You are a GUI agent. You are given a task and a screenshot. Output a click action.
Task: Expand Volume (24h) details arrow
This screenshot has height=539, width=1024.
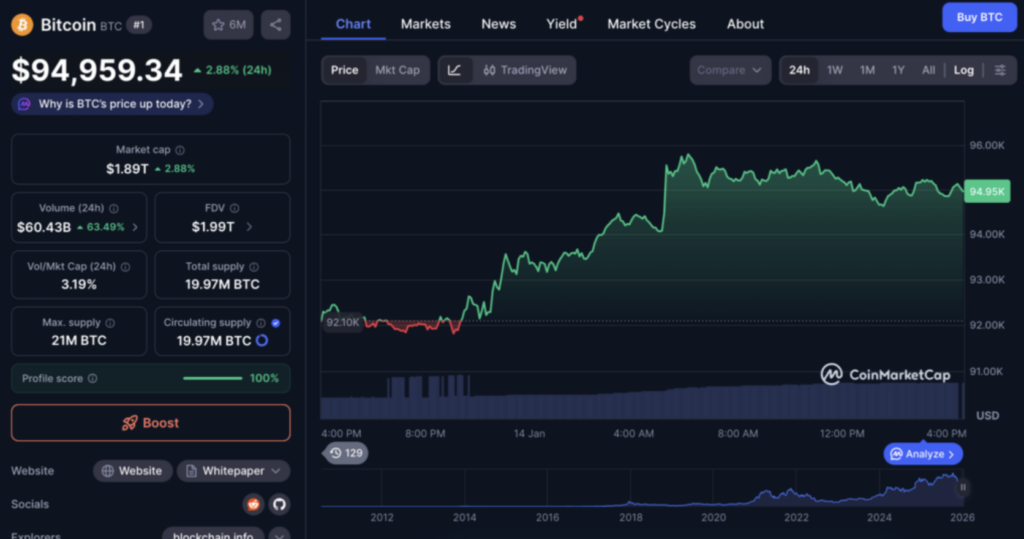tap(135, 227)
